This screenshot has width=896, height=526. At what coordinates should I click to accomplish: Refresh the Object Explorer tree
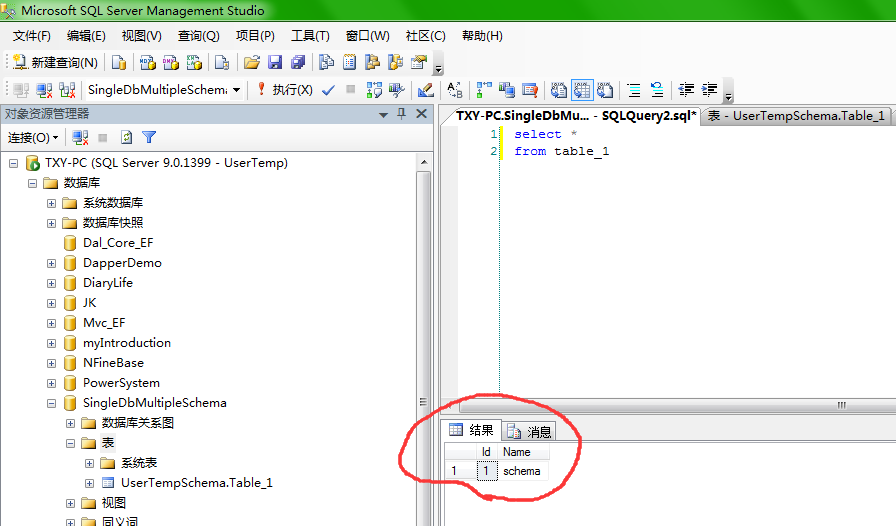(x=126, y=137)
